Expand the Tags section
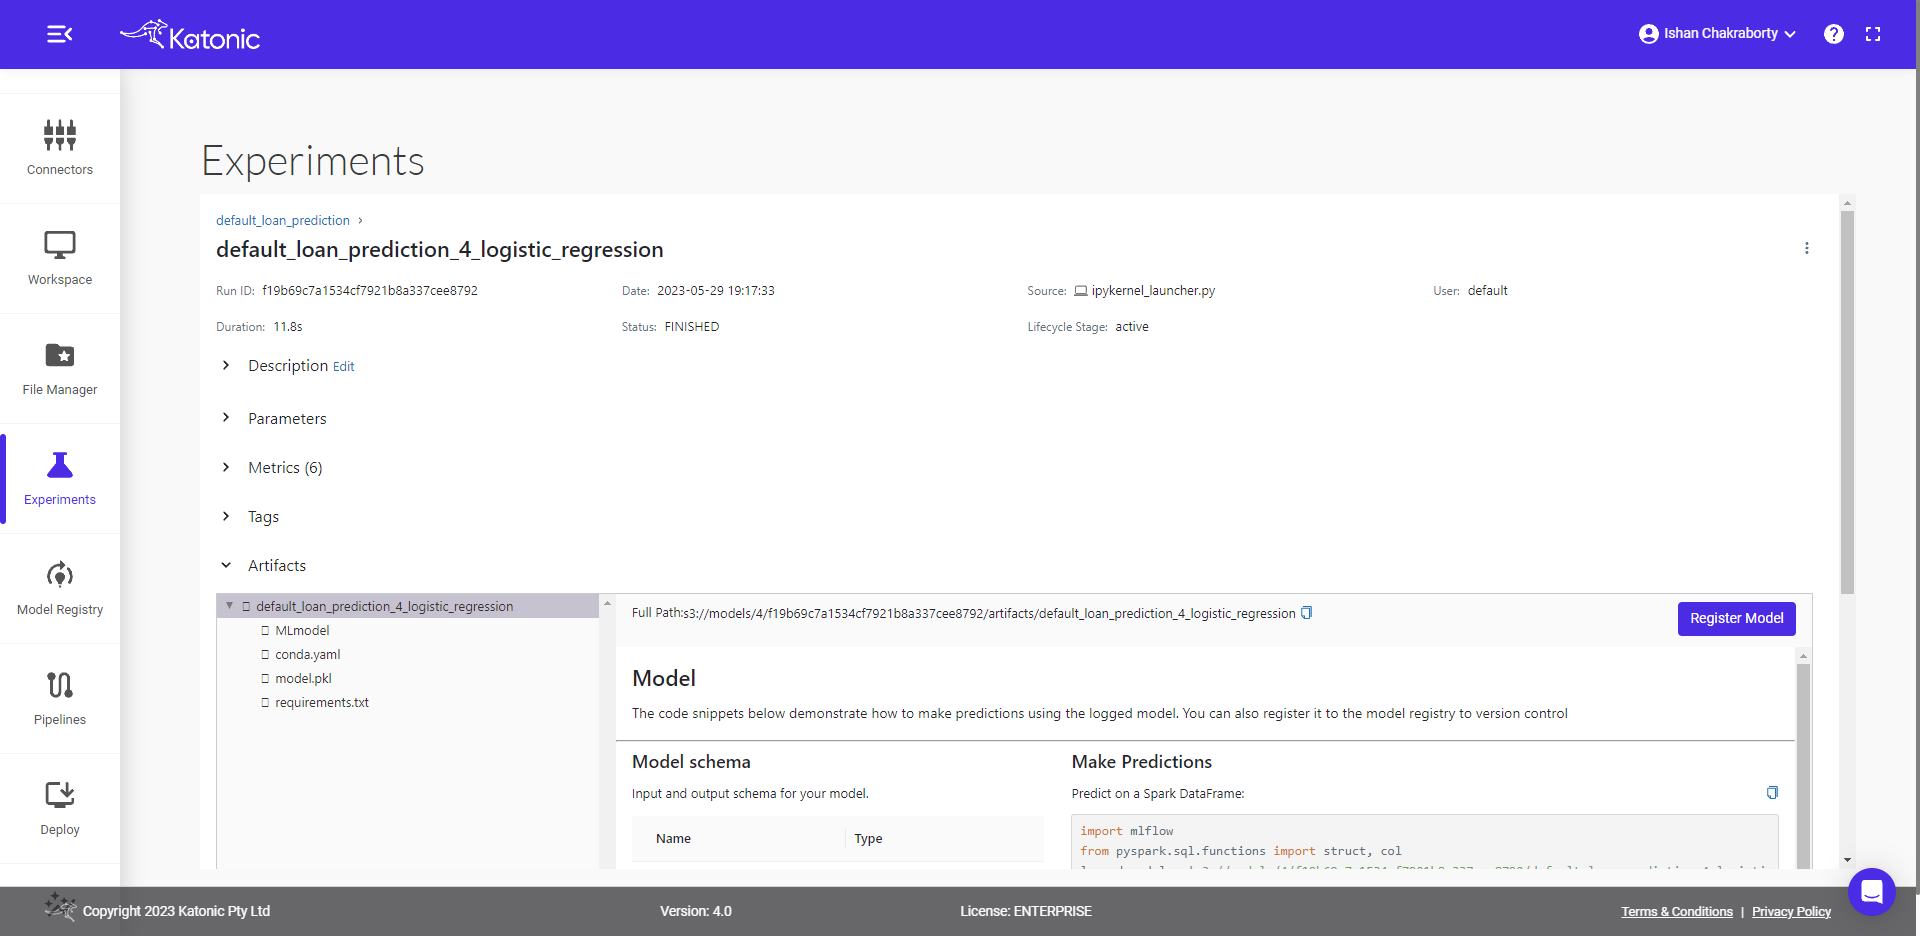 pos(226,516)
